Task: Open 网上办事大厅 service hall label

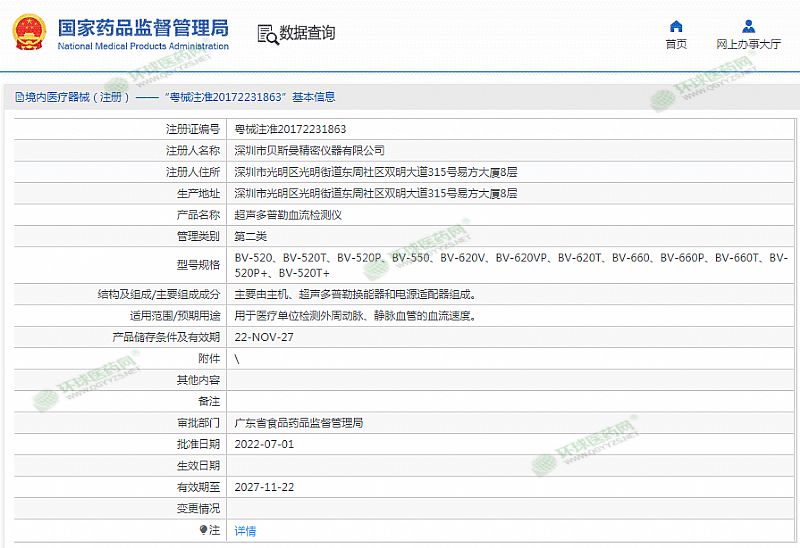Action: pyautogui.click(x=749, y=44)
